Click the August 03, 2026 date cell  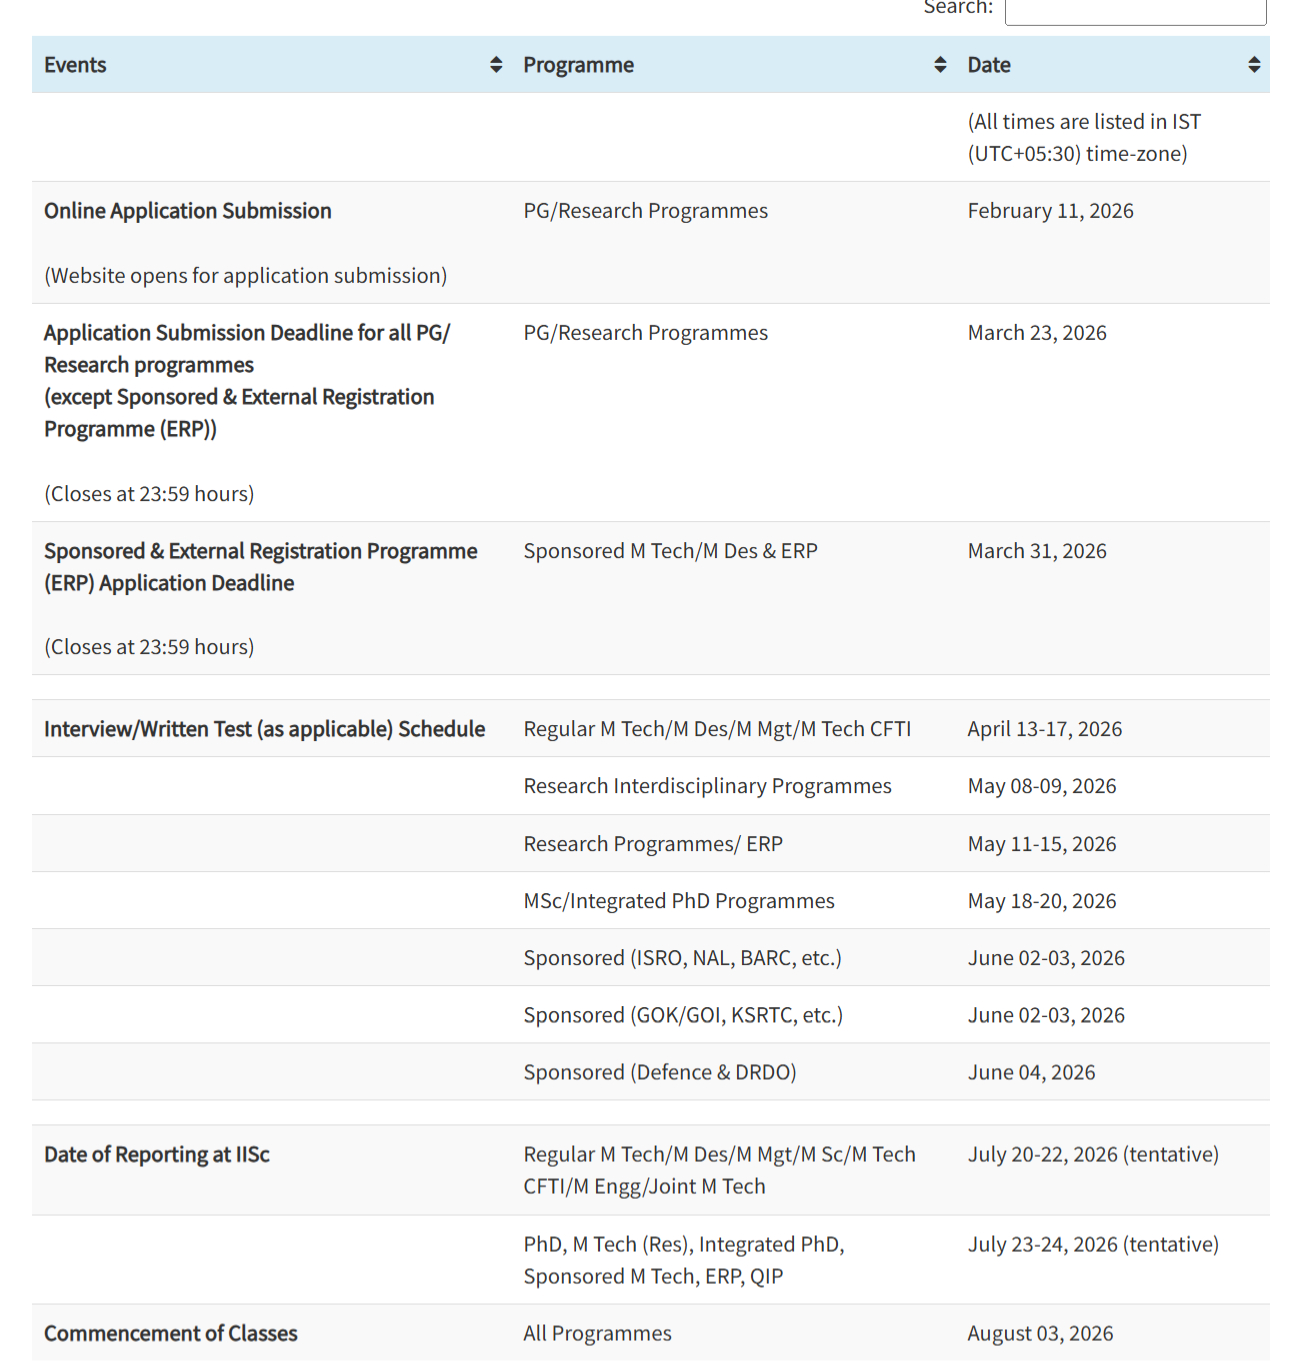click(1040, 1333)
